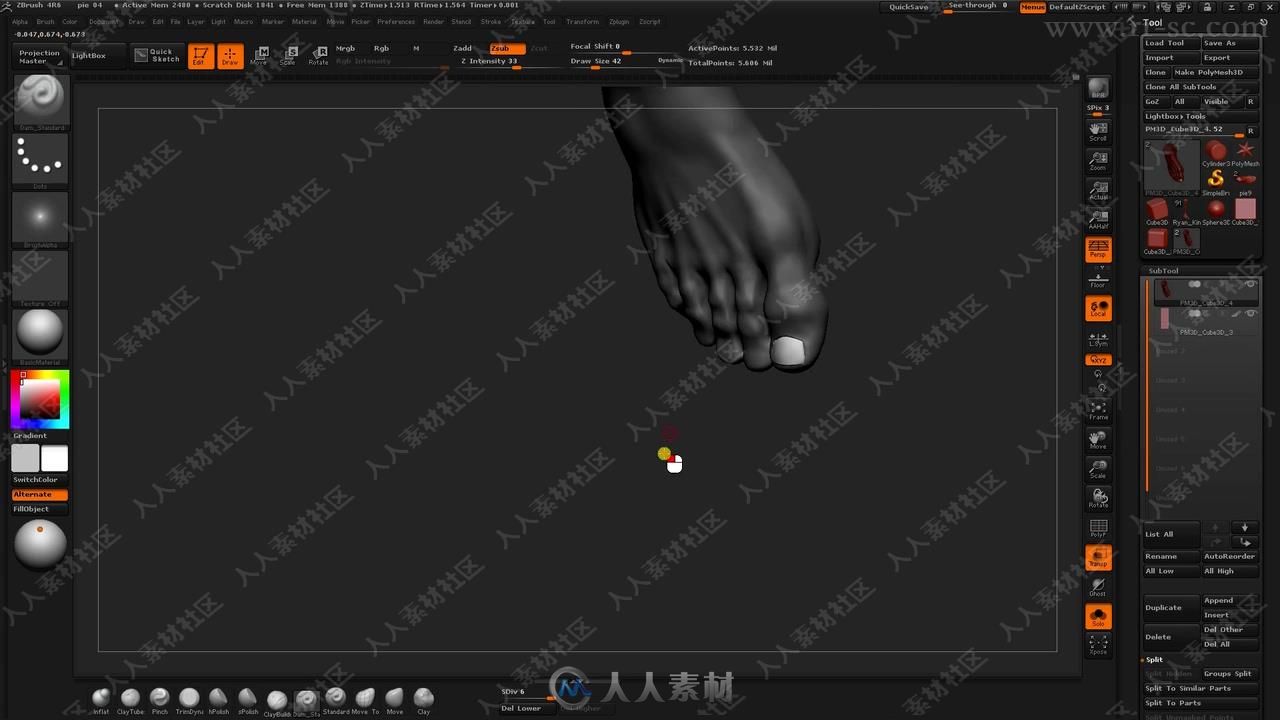Toggle Persp perspective view
The width and height of the screenshot is (1280, 720).
click(x=1098, y=249)
